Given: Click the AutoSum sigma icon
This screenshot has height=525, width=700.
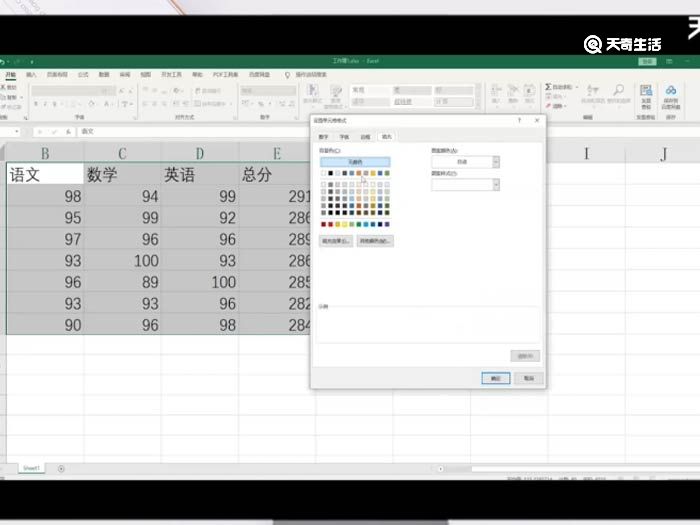Looking at the screenshot, I should (x=549, y=88).
